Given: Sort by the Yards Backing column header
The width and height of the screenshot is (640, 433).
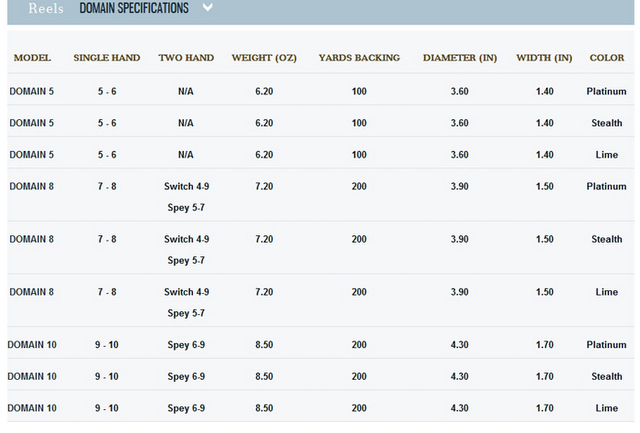Looking at the screenshot, I should 359,58.
